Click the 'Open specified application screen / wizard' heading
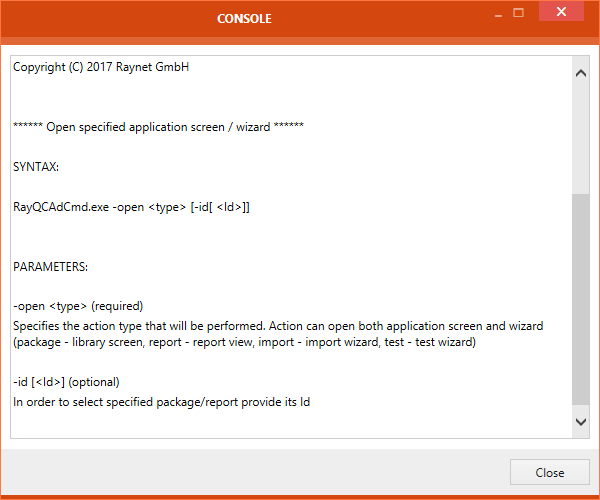 (158, 127)
